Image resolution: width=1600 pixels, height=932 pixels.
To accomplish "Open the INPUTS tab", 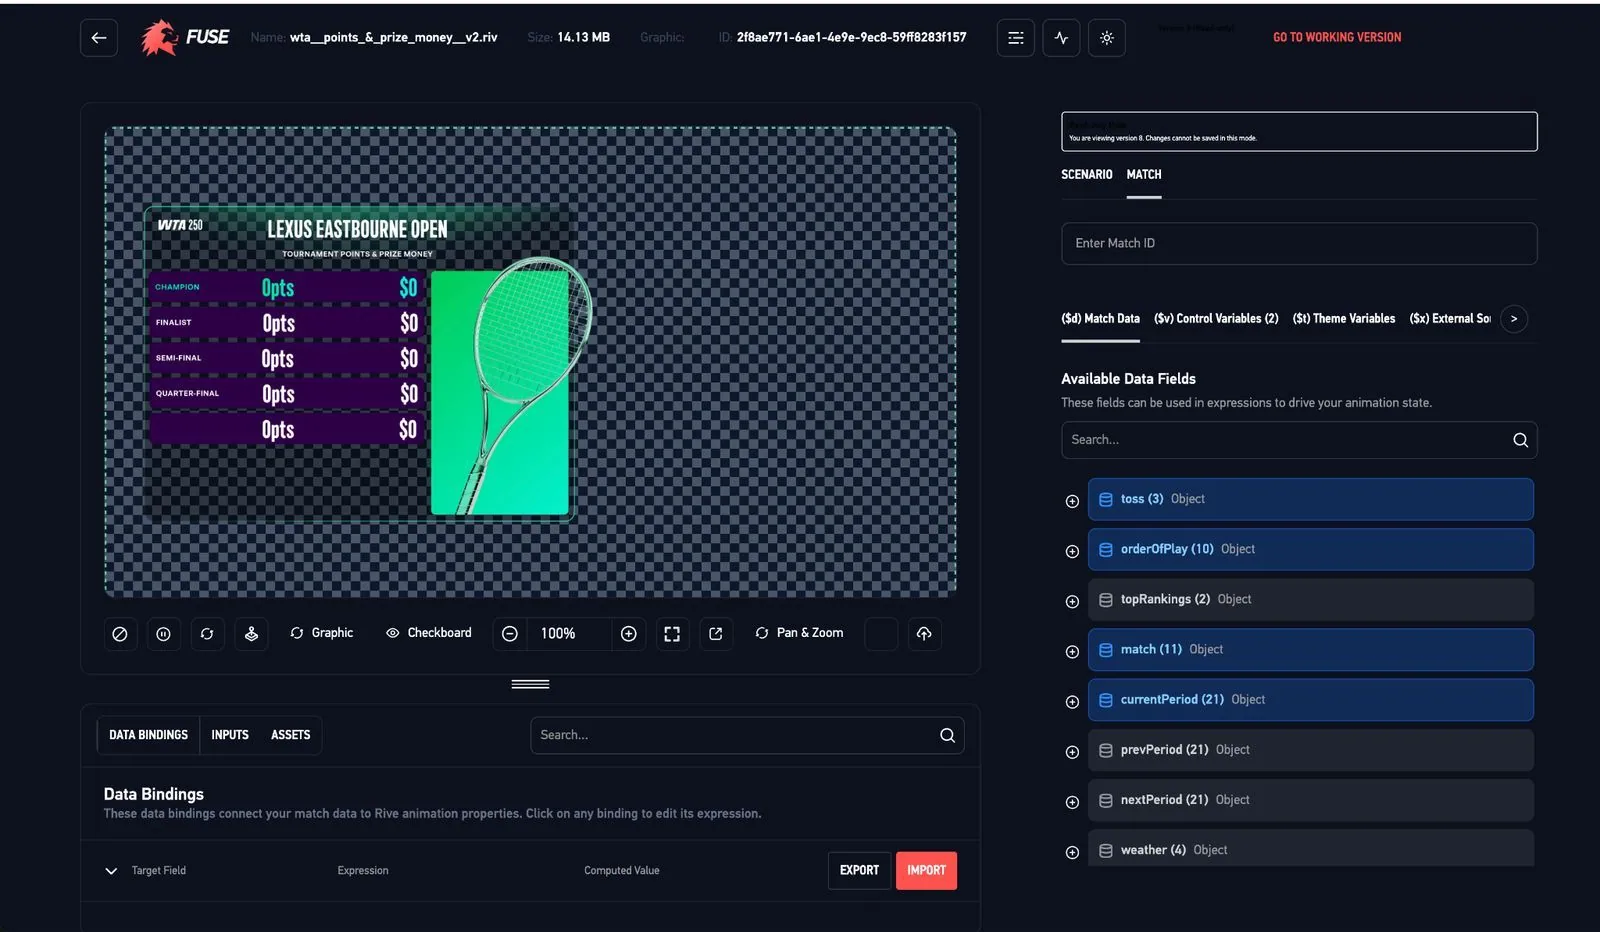I will (230, 735).
